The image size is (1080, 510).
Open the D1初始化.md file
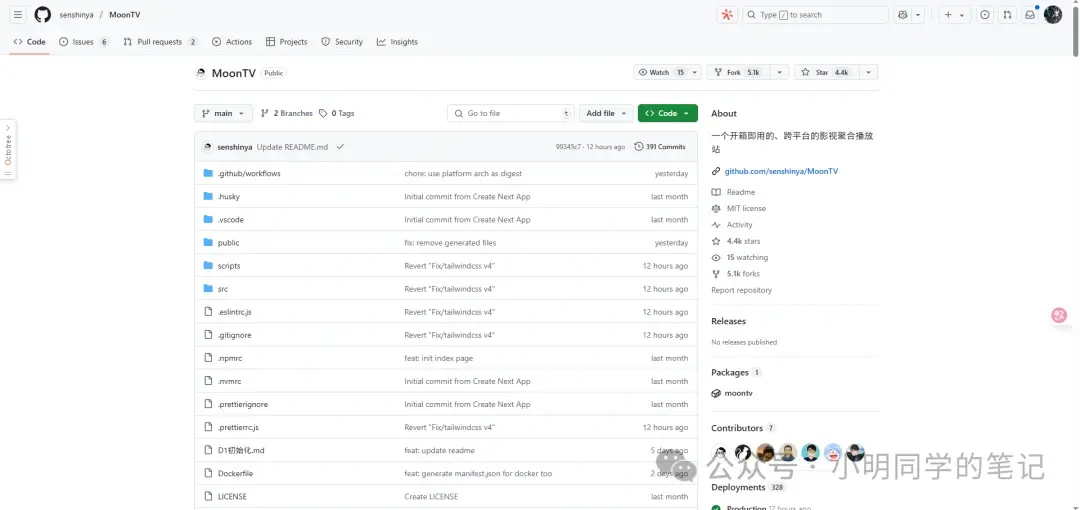coord(241,450)
